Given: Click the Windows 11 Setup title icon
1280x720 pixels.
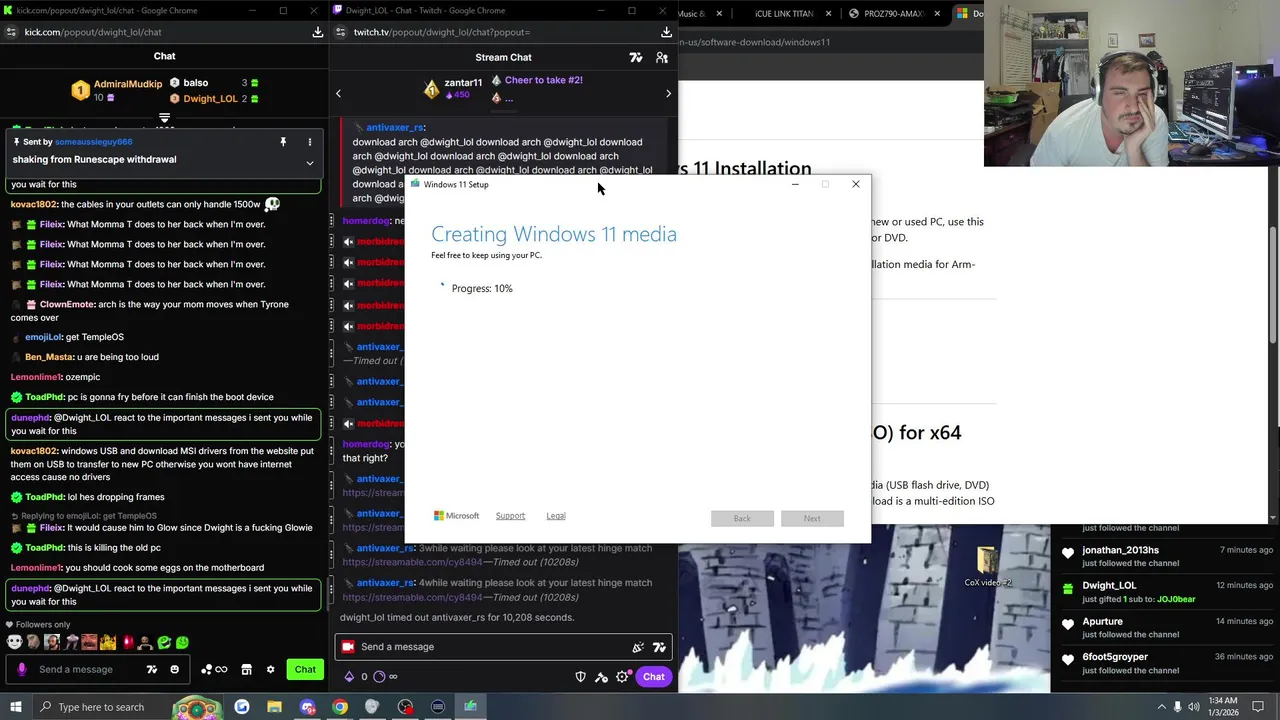Looking at the screenshot, I should (x=415, y=184).
